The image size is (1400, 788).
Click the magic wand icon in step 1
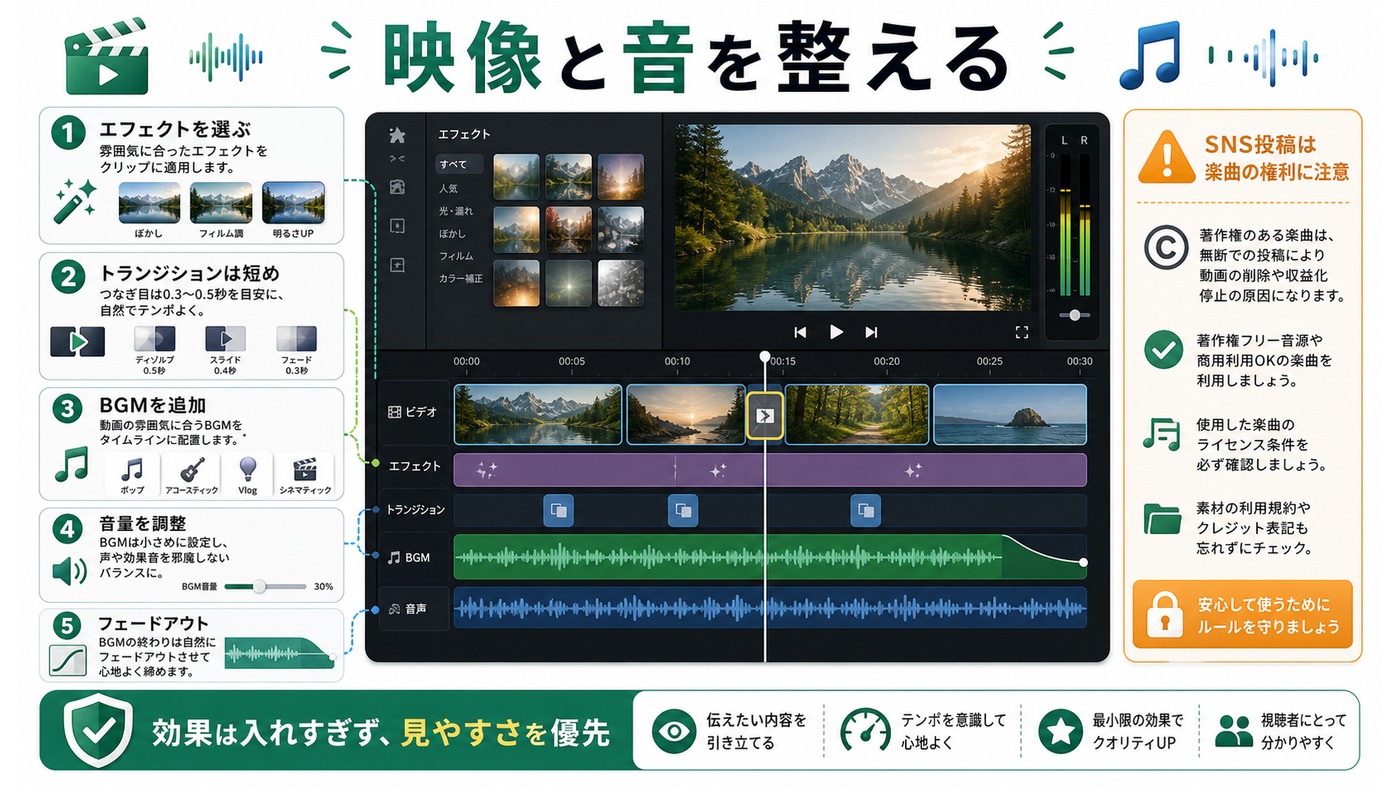(76, 201)
